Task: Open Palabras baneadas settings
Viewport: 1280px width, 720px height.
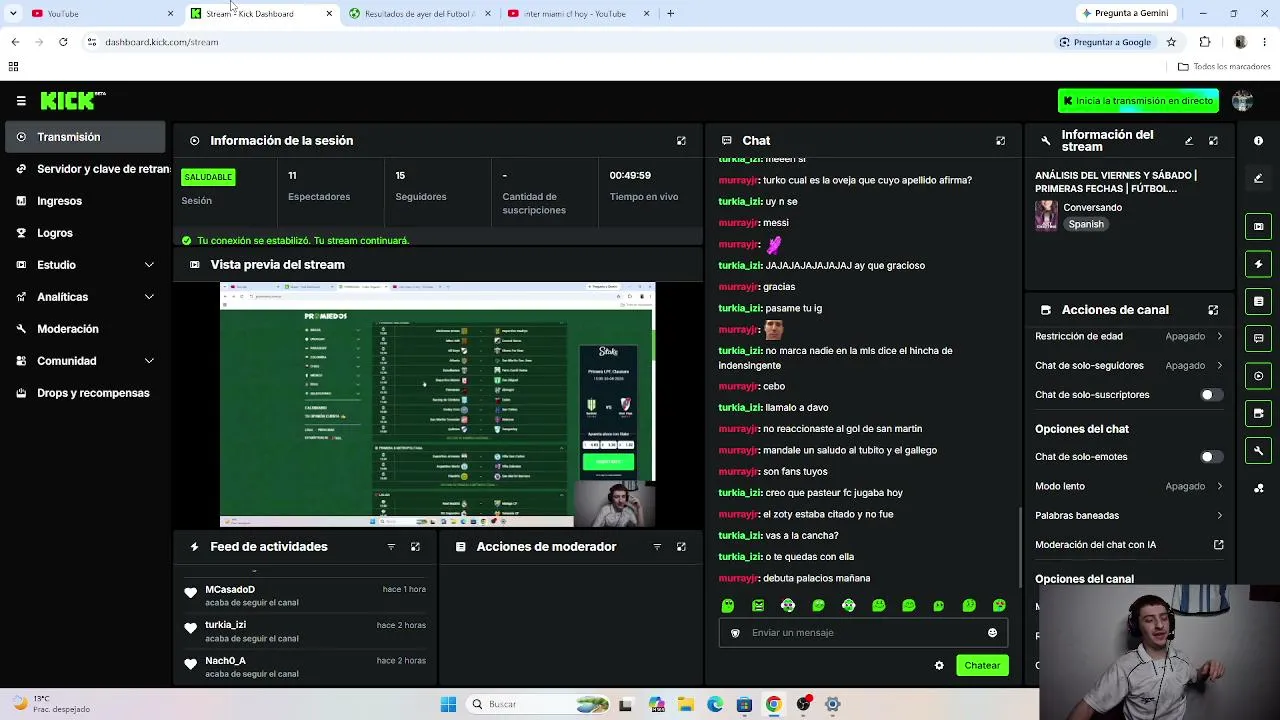Action: click(1129, 516)
